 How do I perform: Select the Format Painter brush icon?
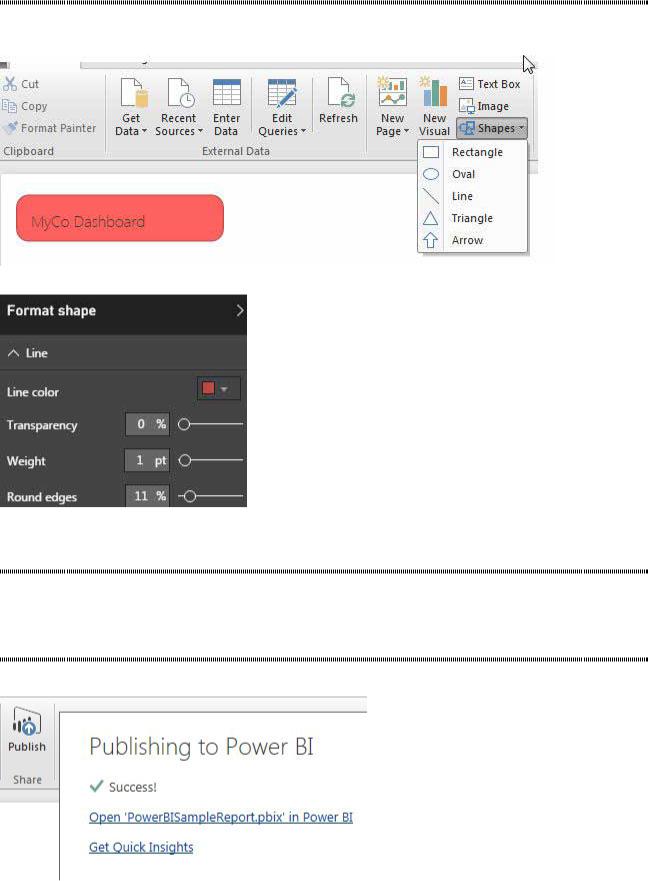coord(10,128)
